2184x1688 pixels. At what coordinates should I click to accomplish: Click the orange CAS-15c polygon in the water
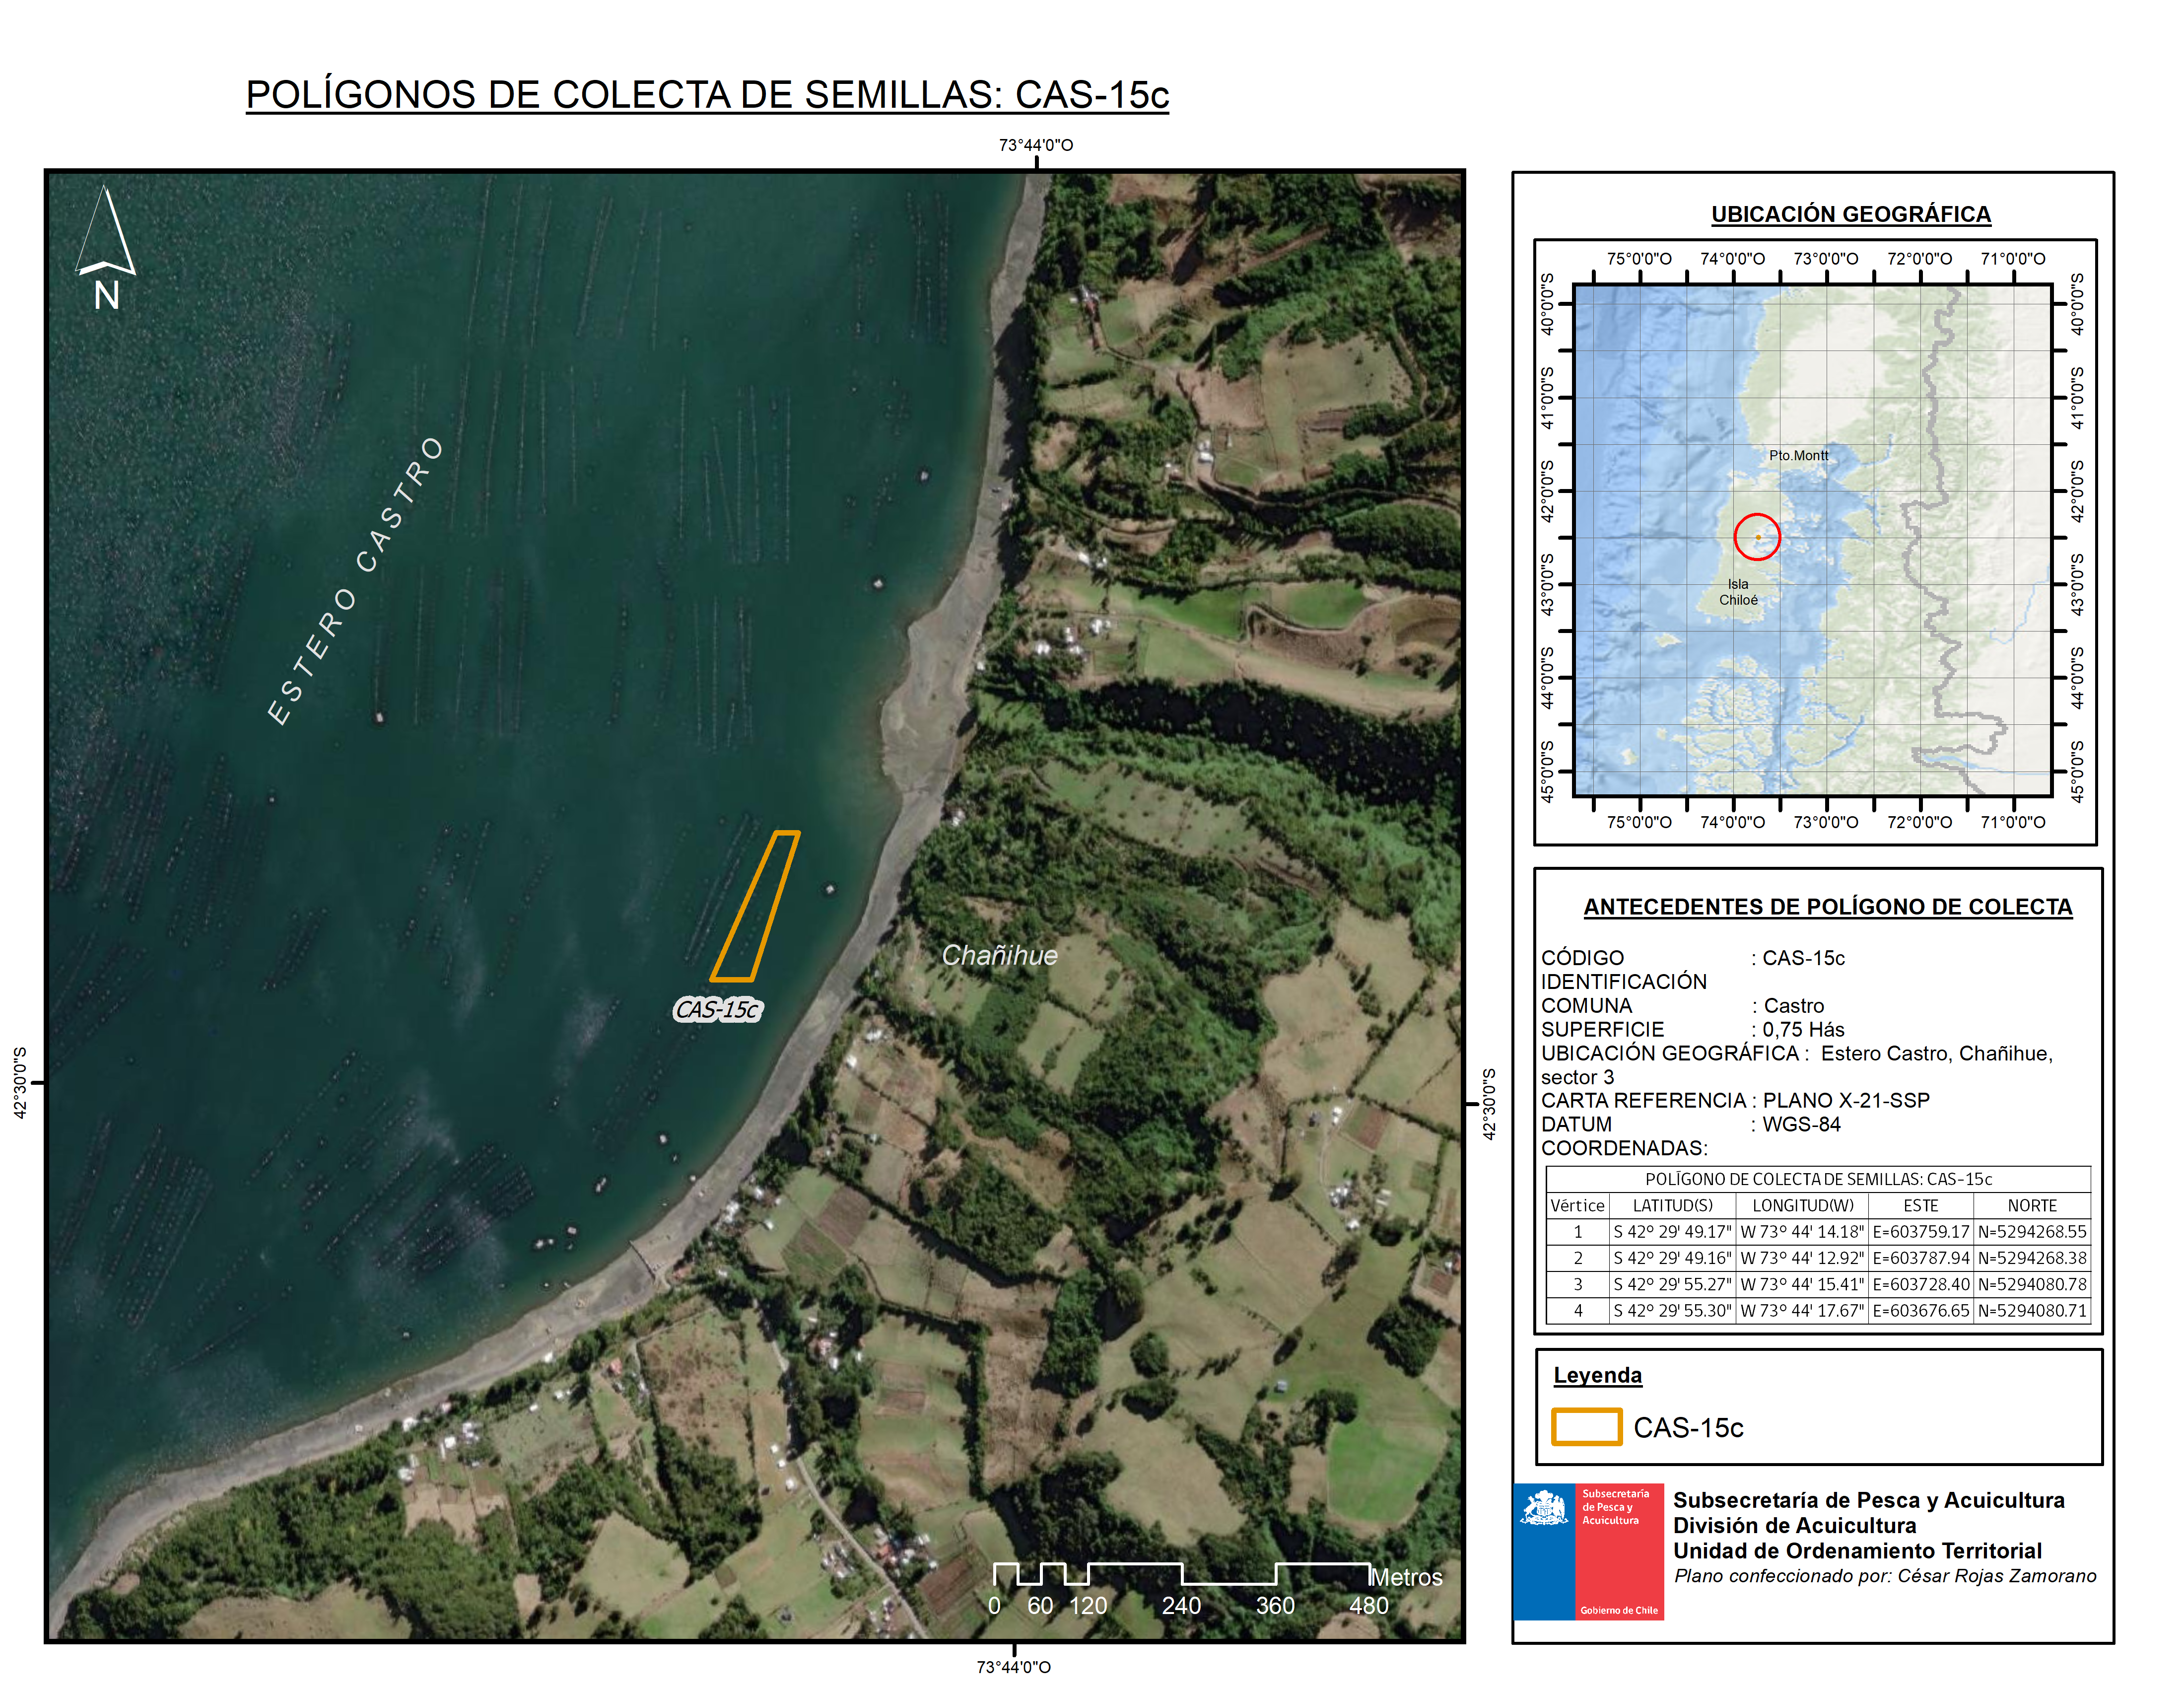click(755, 905)
